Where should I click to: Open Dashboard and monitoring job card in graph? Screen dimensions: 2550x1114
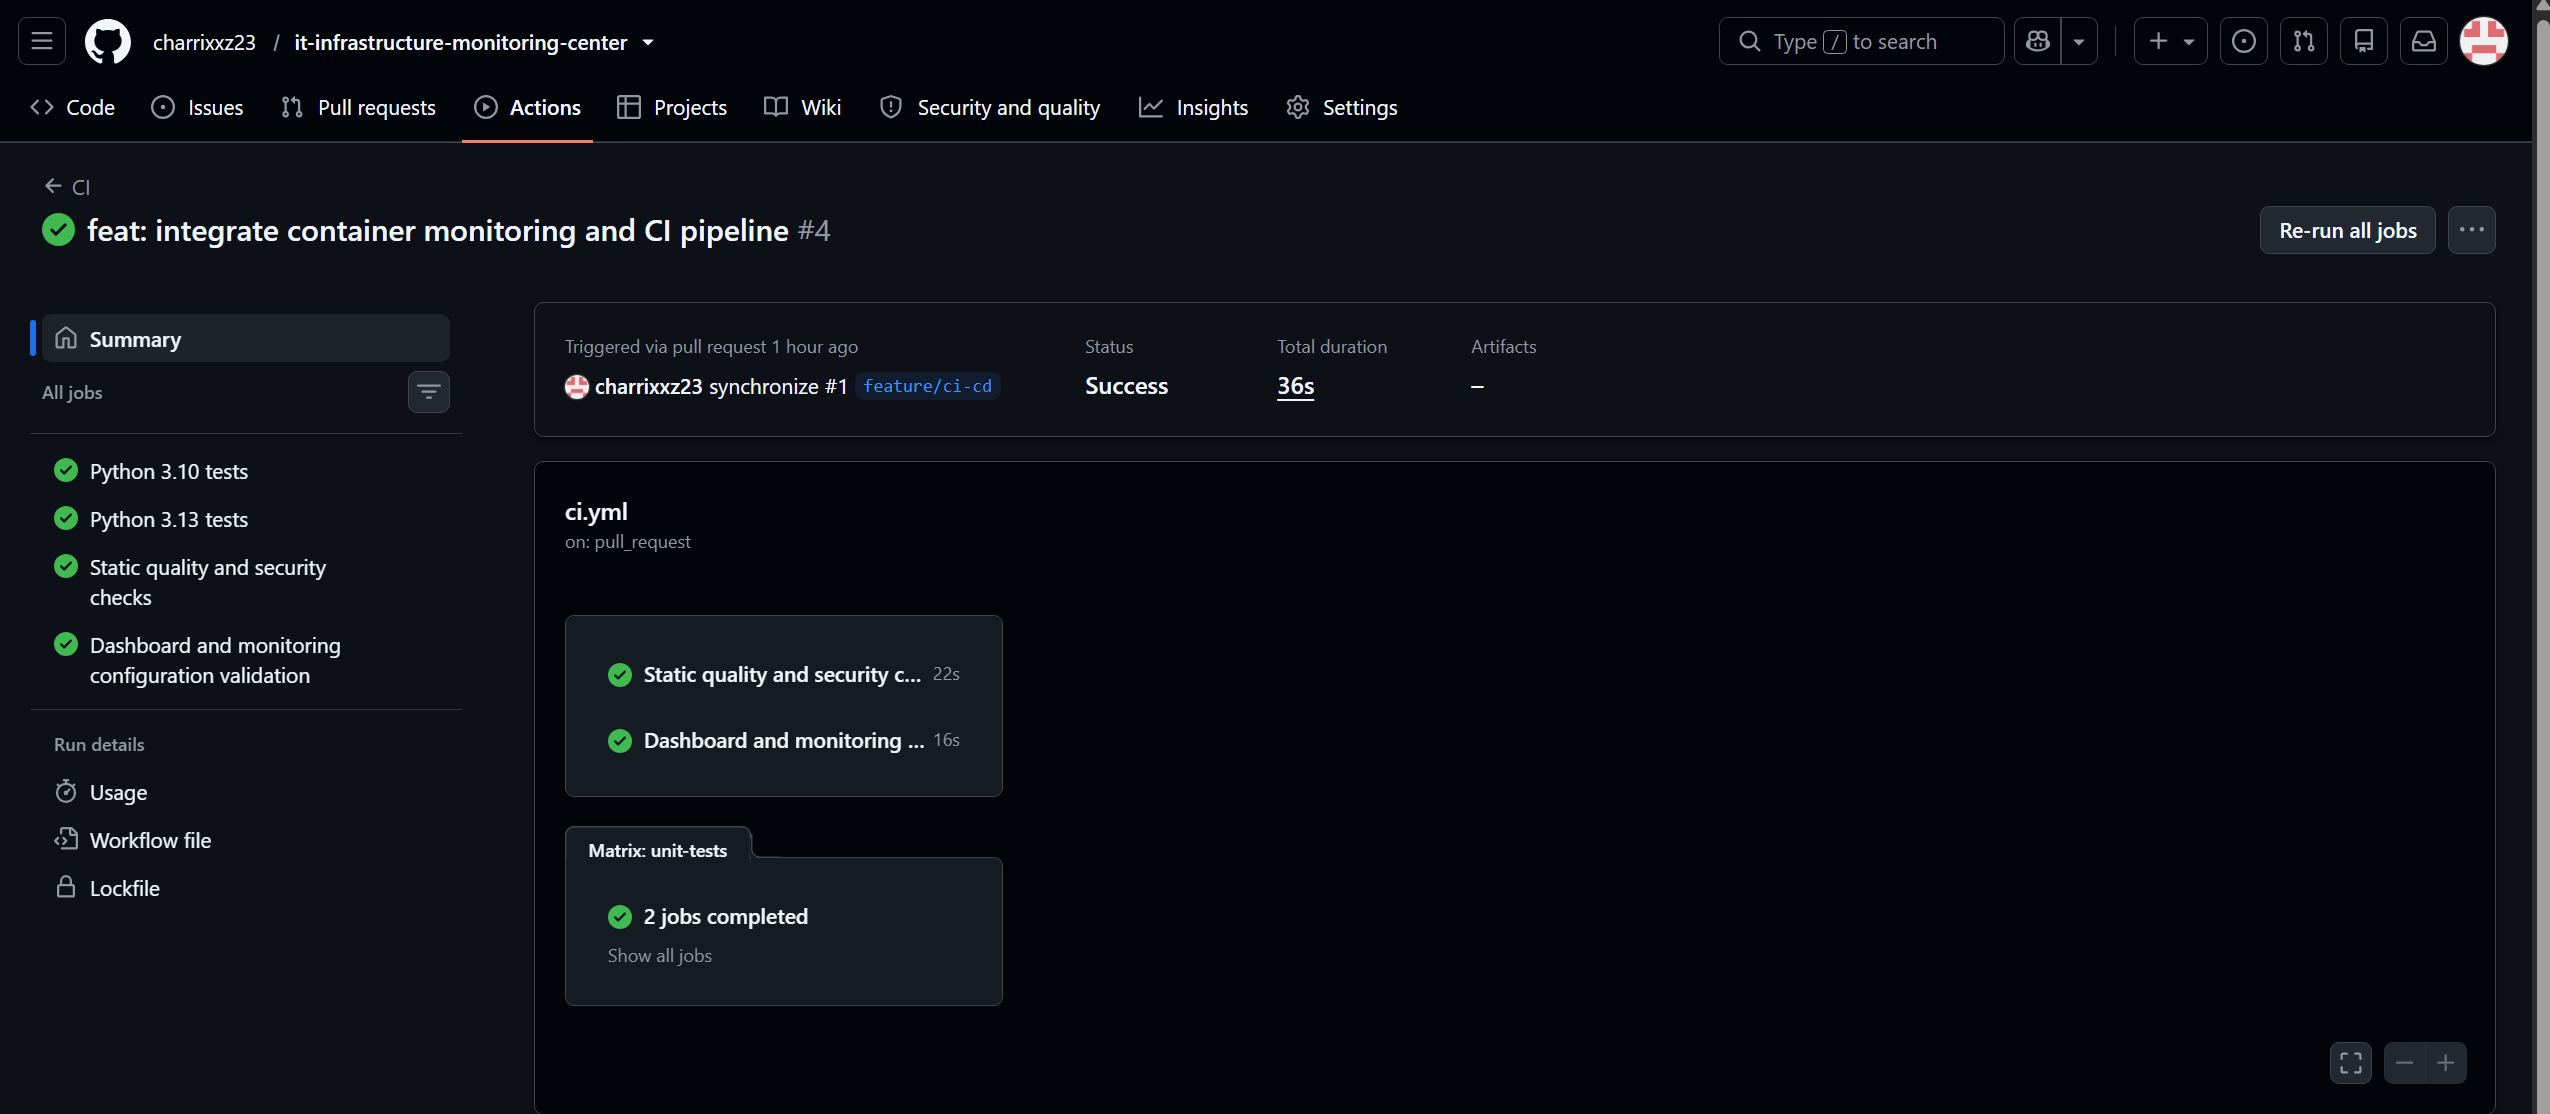tap(784, 741)
